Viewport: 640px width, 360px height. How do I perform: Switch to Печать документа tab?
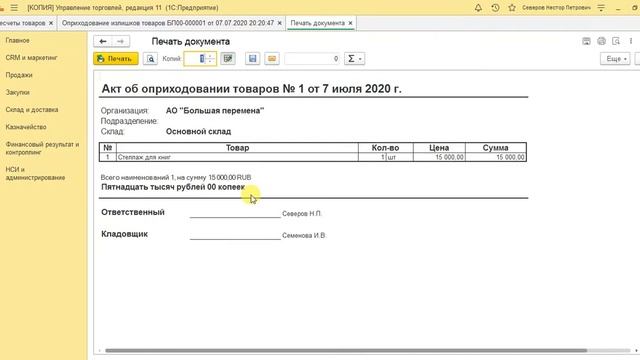(318, 23)
